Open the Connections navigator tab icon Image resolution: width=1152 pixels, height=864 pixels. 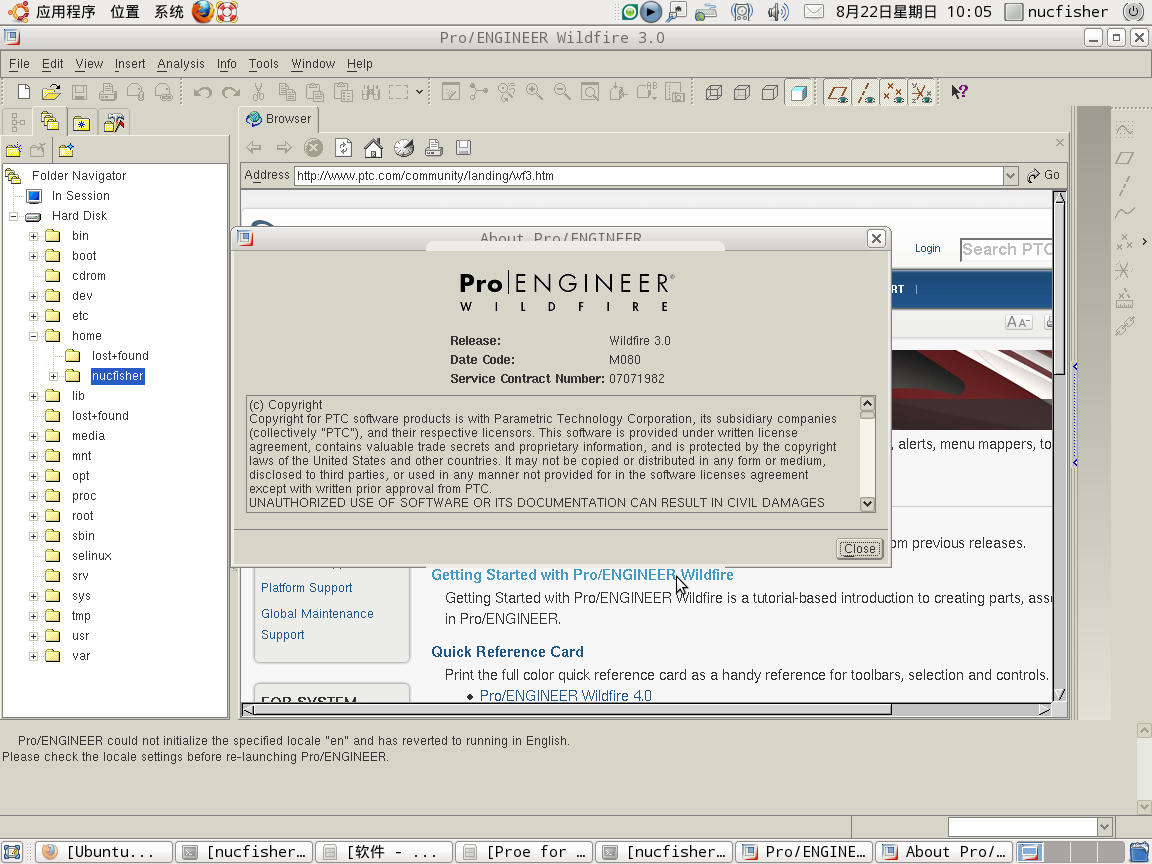(x=114, y=123)
